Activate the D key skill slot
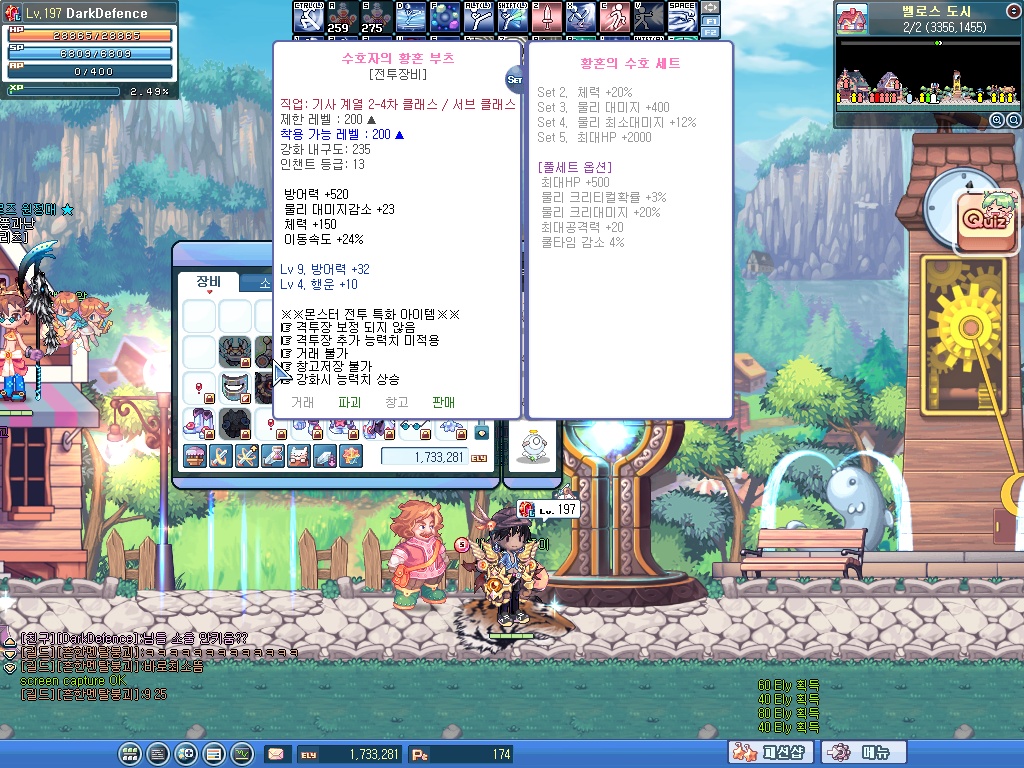Screen dimensions: 1024x768 click(410, 17)
